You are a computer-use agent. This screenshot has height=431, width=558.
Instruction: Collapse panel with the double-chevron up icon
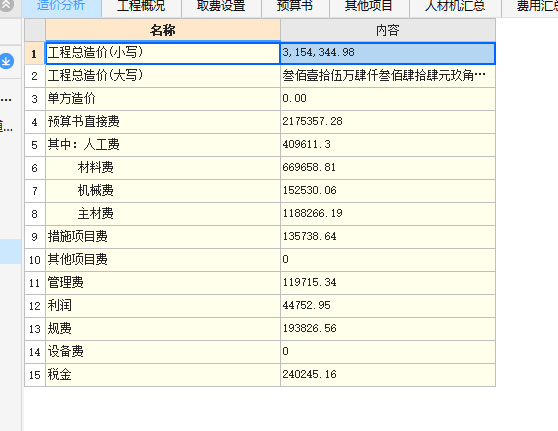(x=6, y=5)
